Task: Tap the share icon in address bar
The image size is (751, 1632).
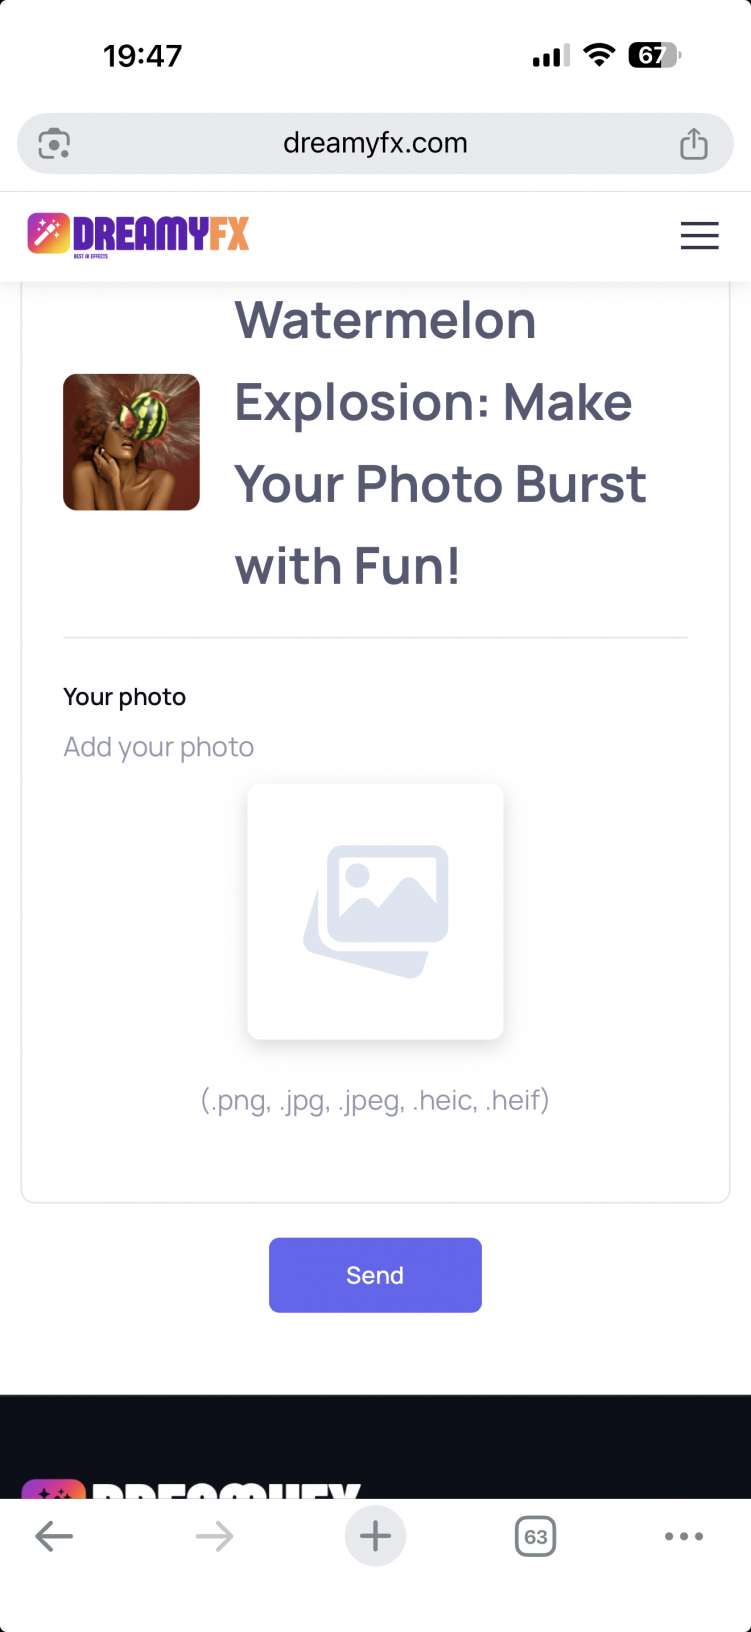Action: (693, 144)
